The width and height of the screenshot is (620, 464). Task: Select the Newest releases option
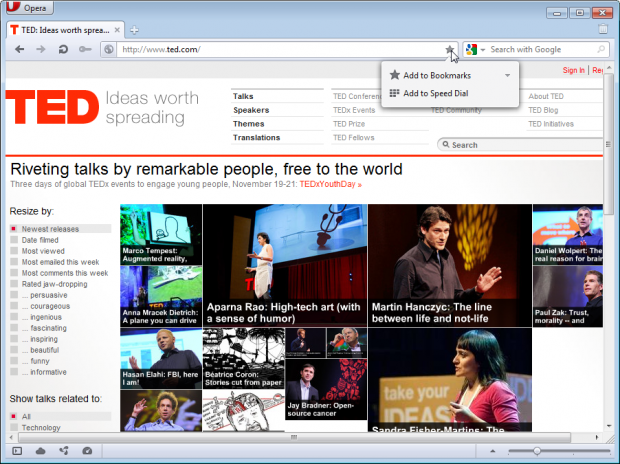[x=51, y=229]
